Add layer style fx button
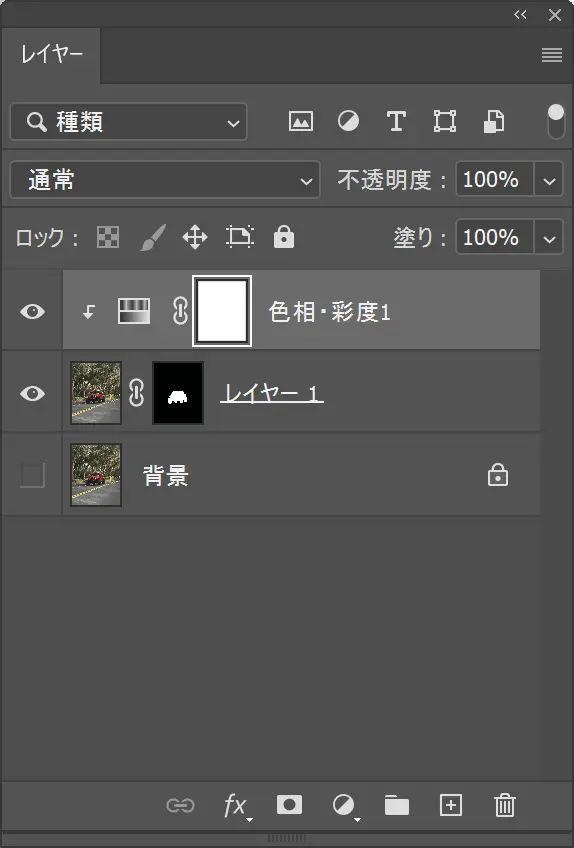This screenshot has height=848, width=574. click(x=237, y=806)
